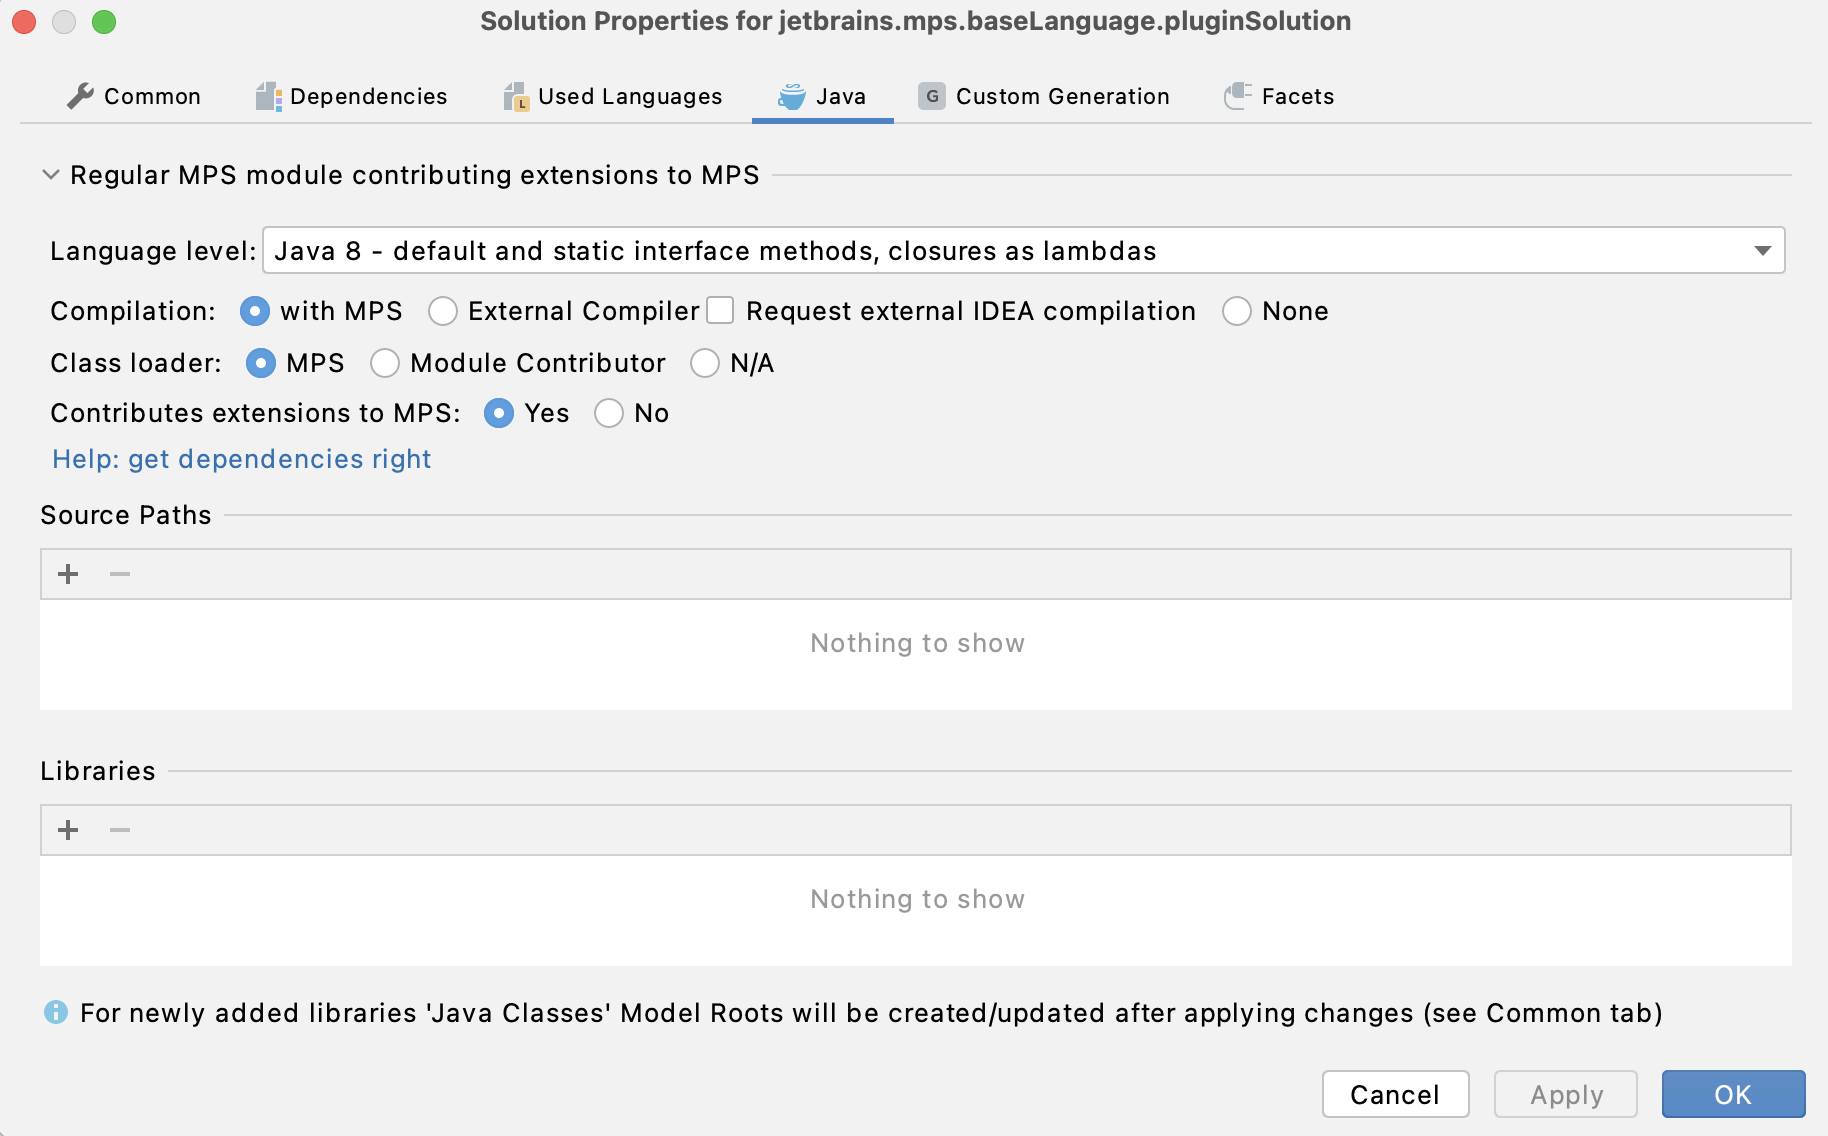
Task: Add a library using the plus icon
Action: [x=67, y=829]
